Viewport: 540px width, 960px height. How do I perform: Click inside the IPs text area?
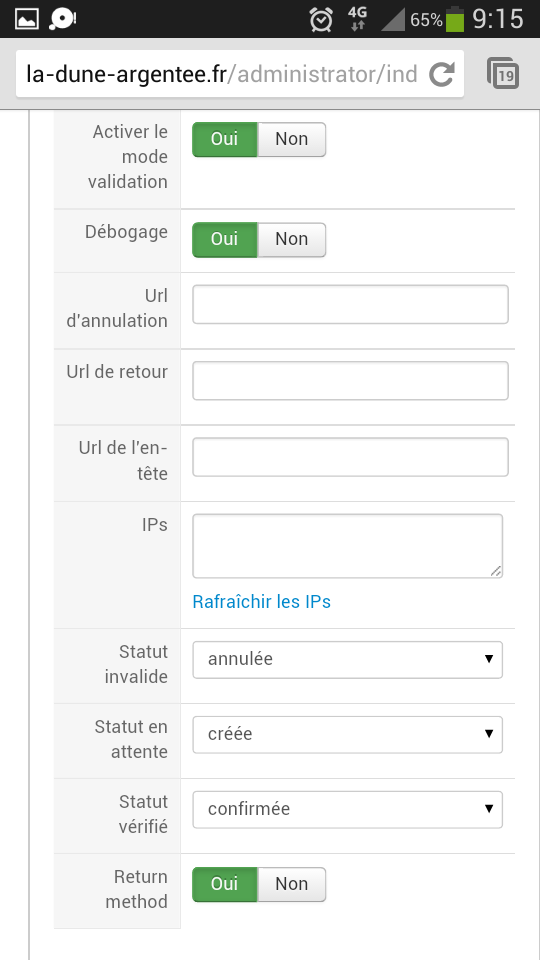[348, 546]
